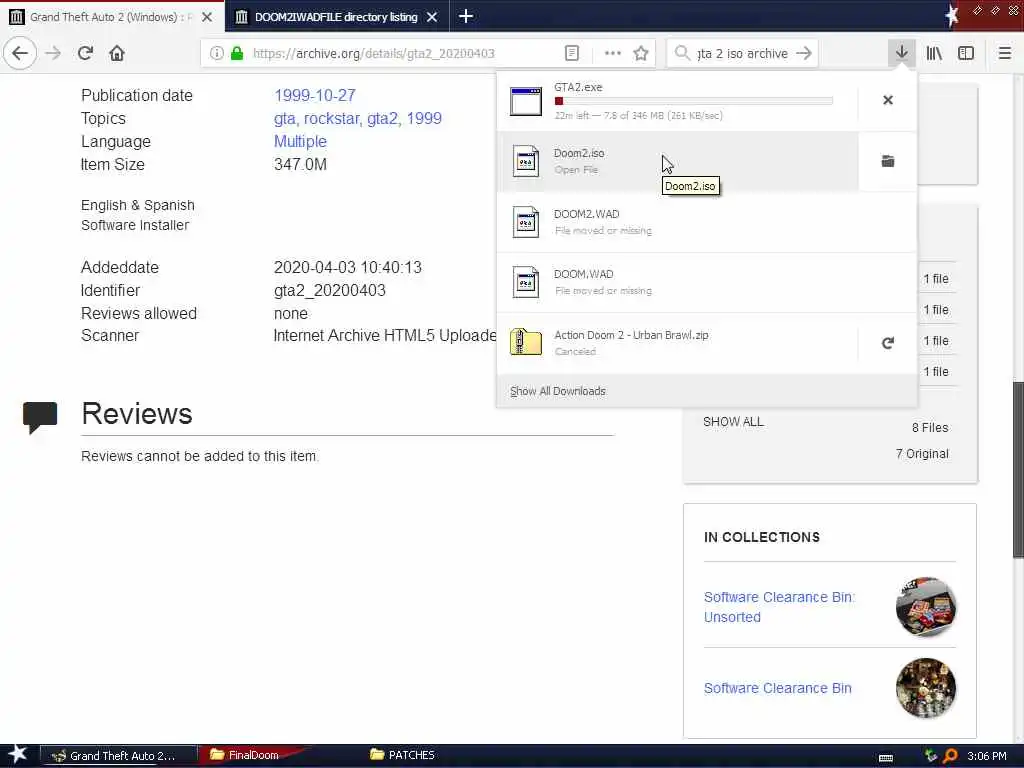Open the FinalDoom taskbar folder

point(247,756)
